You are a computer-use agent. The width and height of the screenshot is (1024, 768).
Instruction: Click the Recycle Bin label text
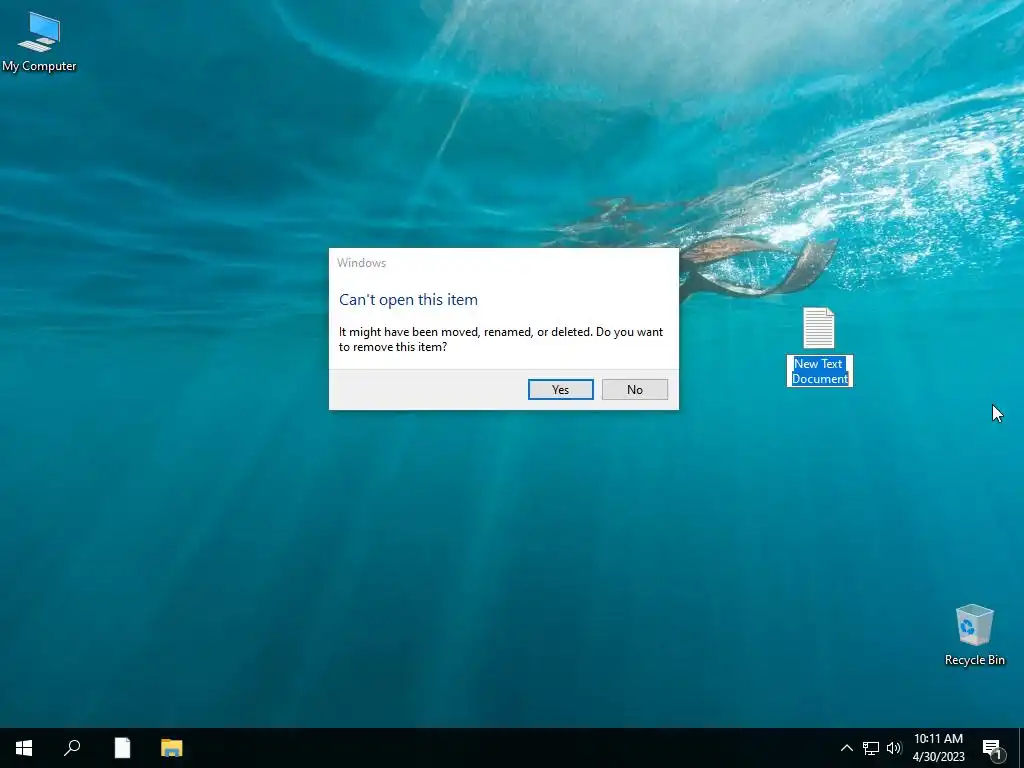pos(974,660)
